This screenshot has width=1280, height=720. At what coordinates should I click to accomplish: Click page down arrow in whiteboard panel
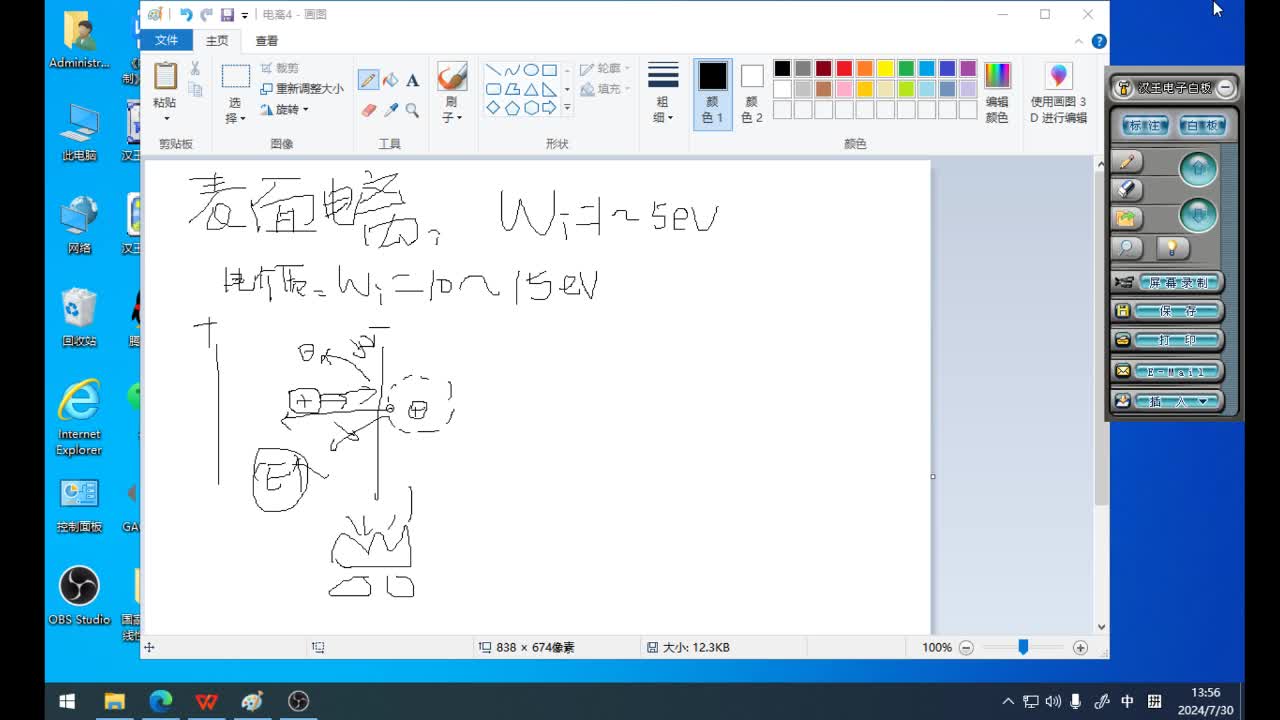(x=1198, y=215)
